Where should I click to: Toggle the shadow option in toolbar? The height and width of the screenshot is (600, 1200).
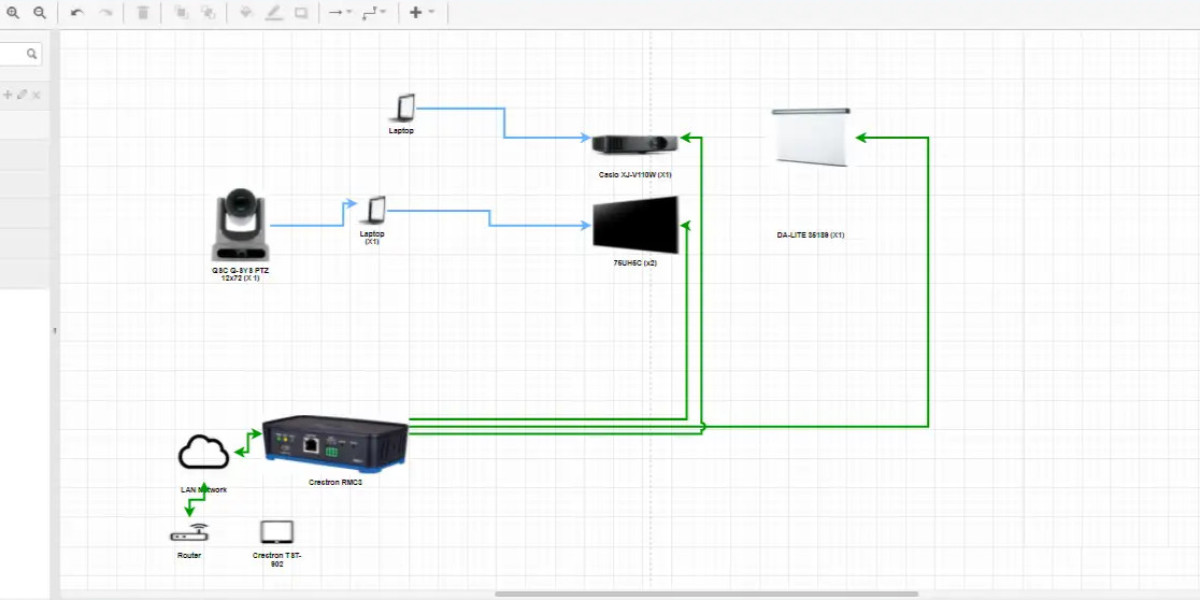(x=301, y=13)
